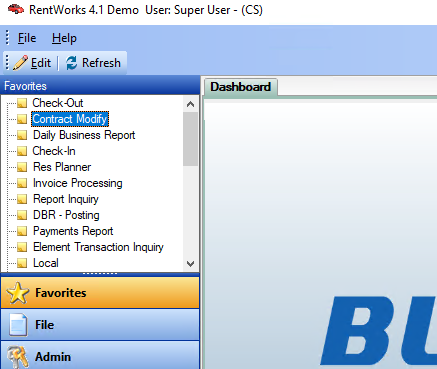This screenshot has width=437, height=369.
Task: Open the File navigation pane
Action: pyautogui.click(x=100, y=325)
